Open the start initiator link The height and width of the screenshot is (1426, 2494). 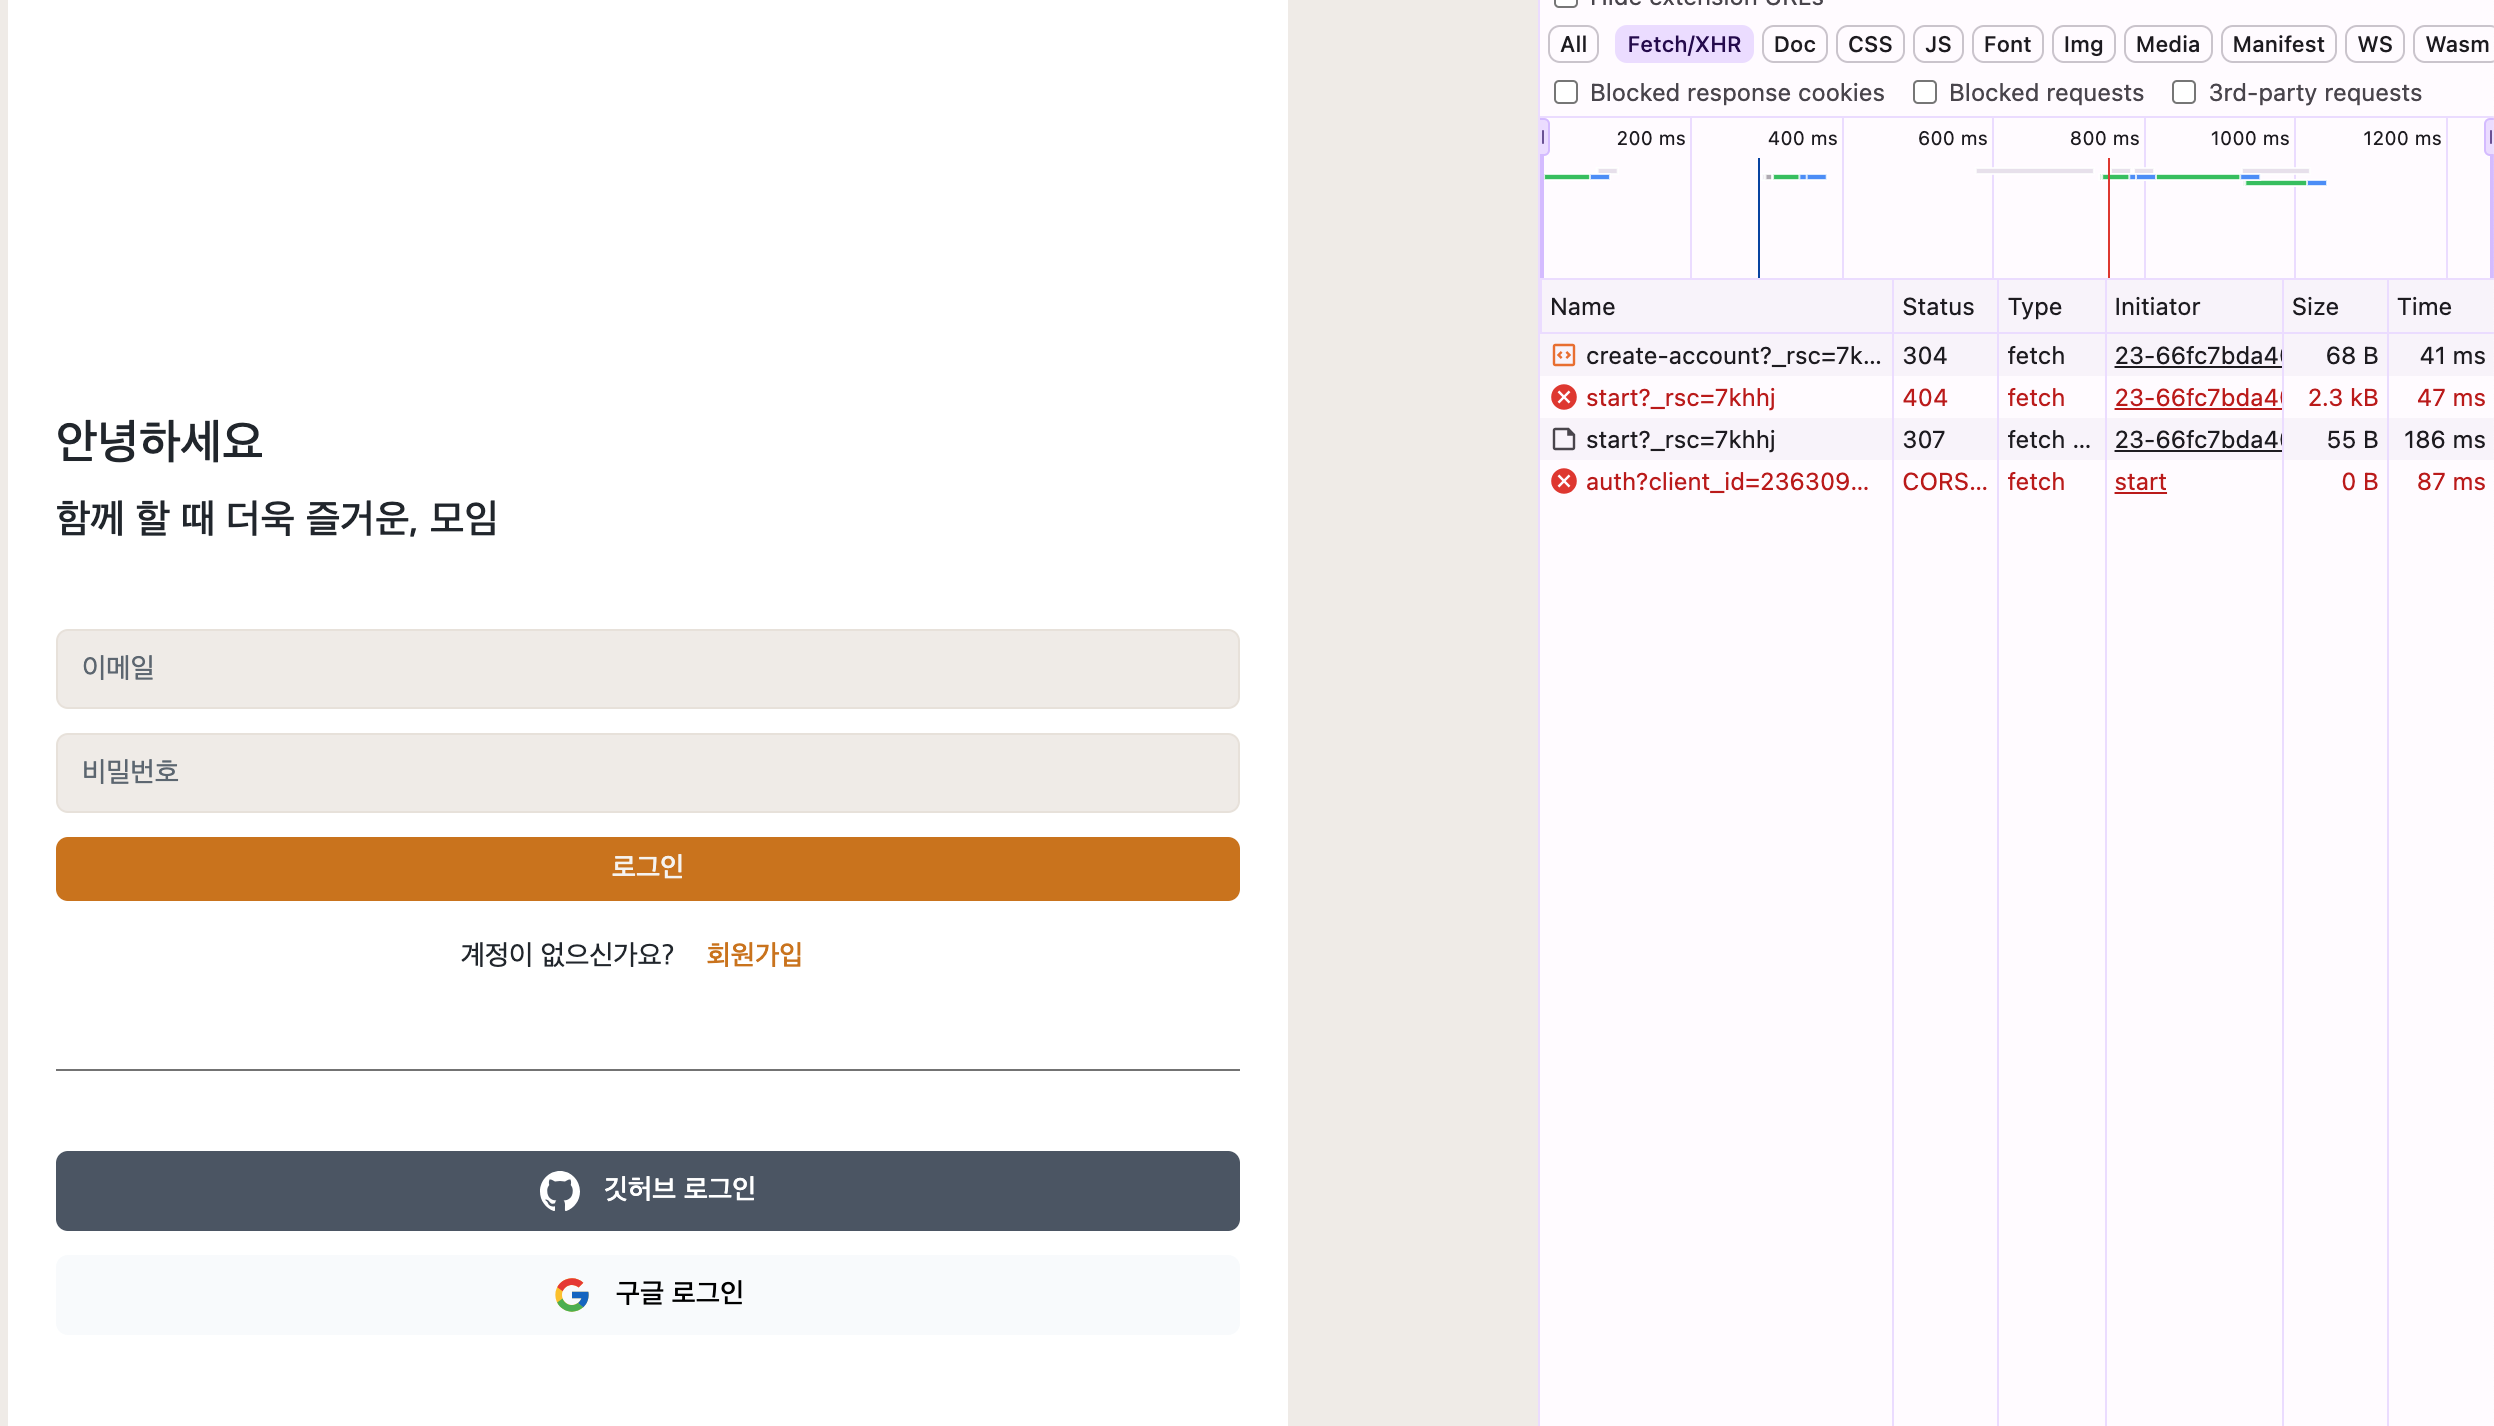click(x=2140, y=481)
